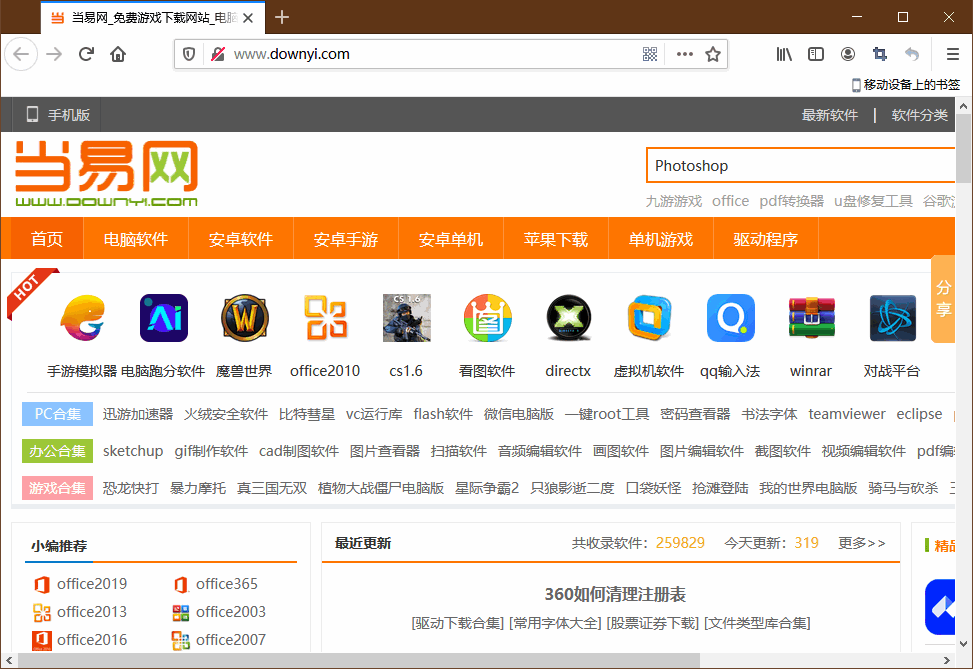This screenshot has width=973, height=669.
Task: Open the 魔兽世界 (World of Warcraft) icon
Action: click(x=244, y=317)
